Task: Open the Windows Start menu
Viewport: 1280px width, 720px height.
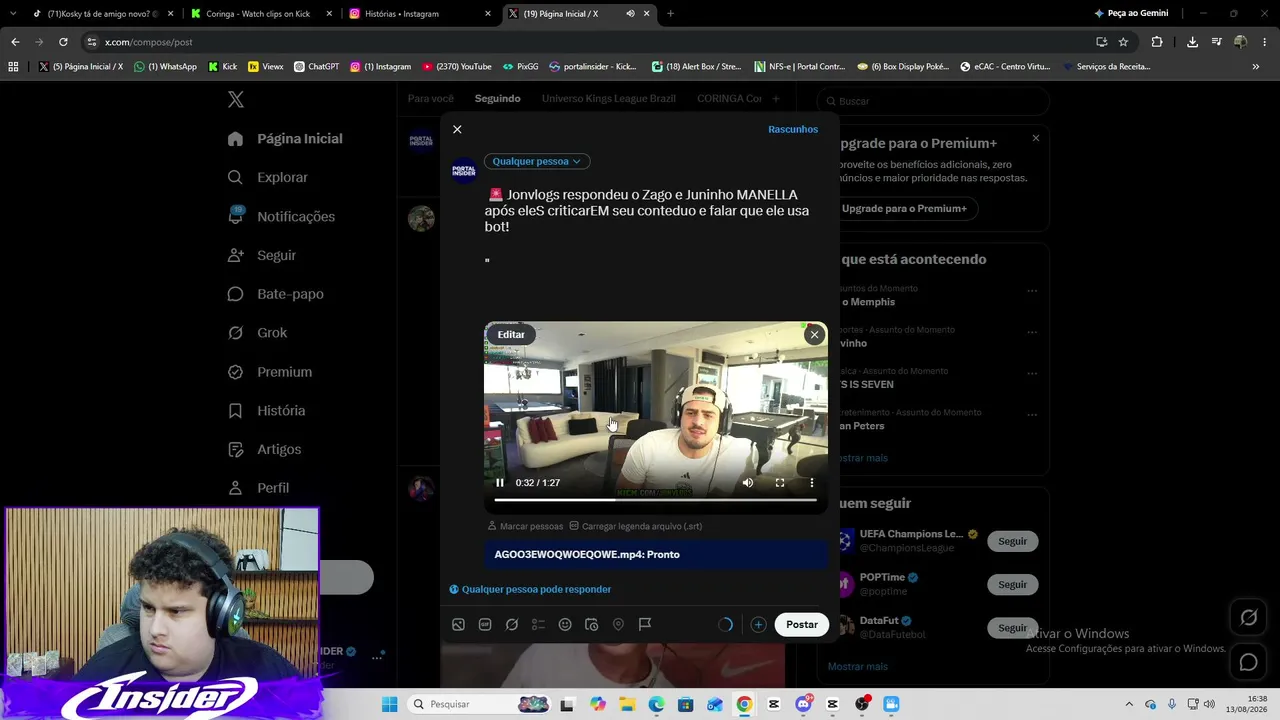Action: click(389, 704)
